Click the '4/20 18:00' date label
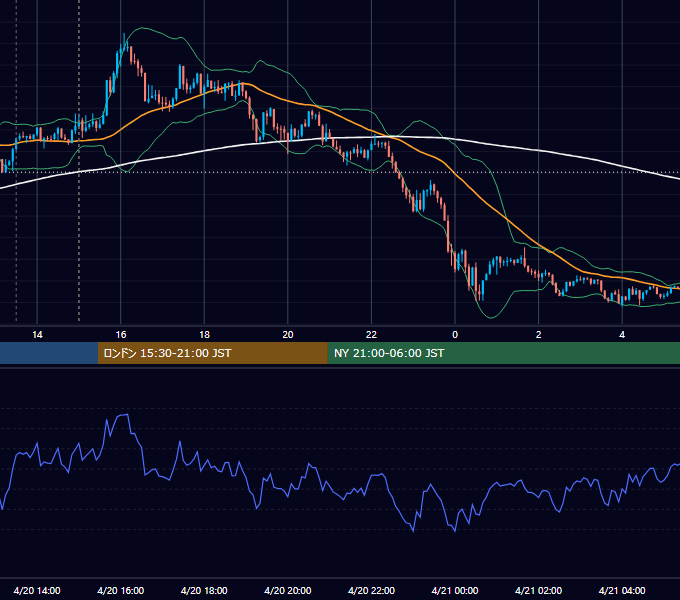Viewport: 680px width, 600px height. point(204,590)
